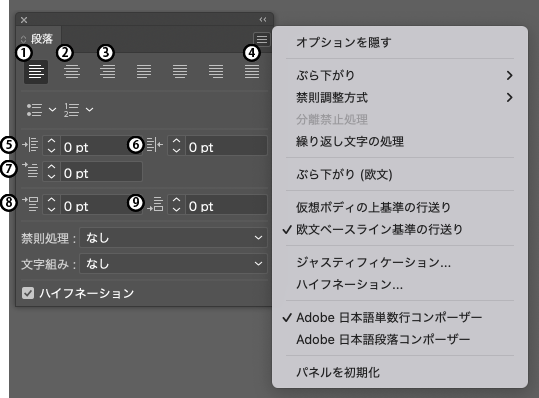Image resolution: width=539 pixels, height=398 pixels.
Task: Adjust the first-line indent stepper arrows
Action: click(52, 172)
